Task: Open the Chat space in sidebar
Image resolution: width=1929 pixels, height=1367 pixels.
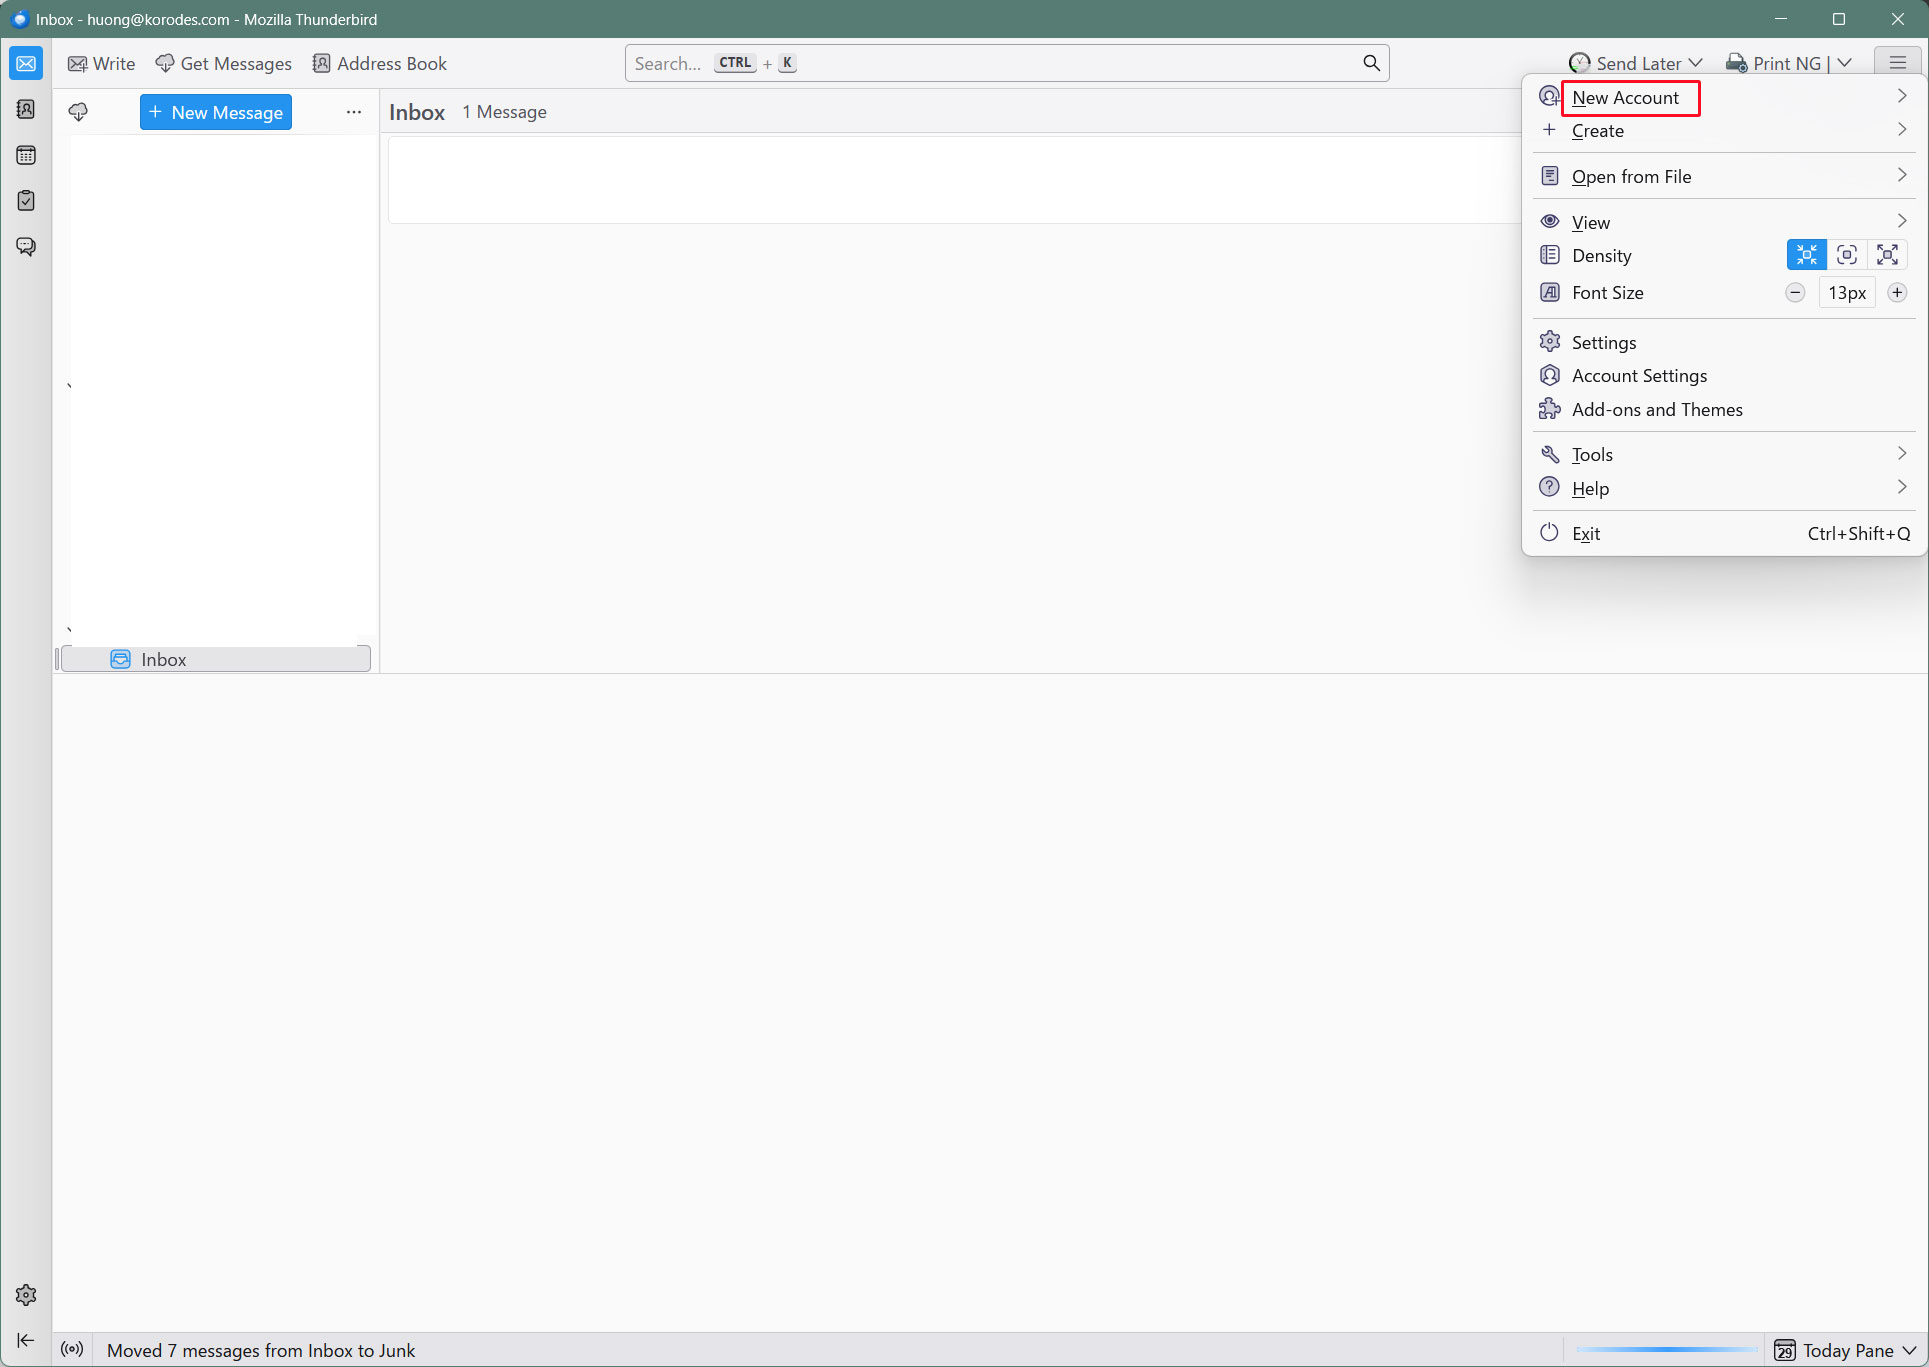Action: coord(26,247)
